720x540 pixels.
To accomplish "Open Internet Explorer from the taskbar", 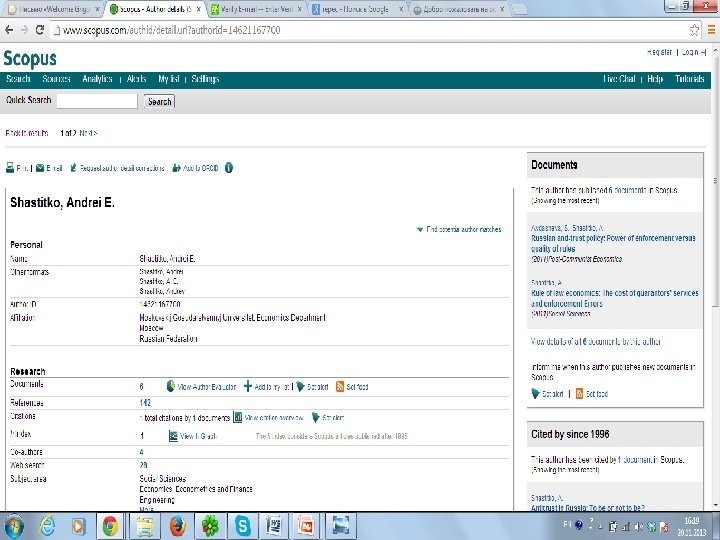I will 47,526.
